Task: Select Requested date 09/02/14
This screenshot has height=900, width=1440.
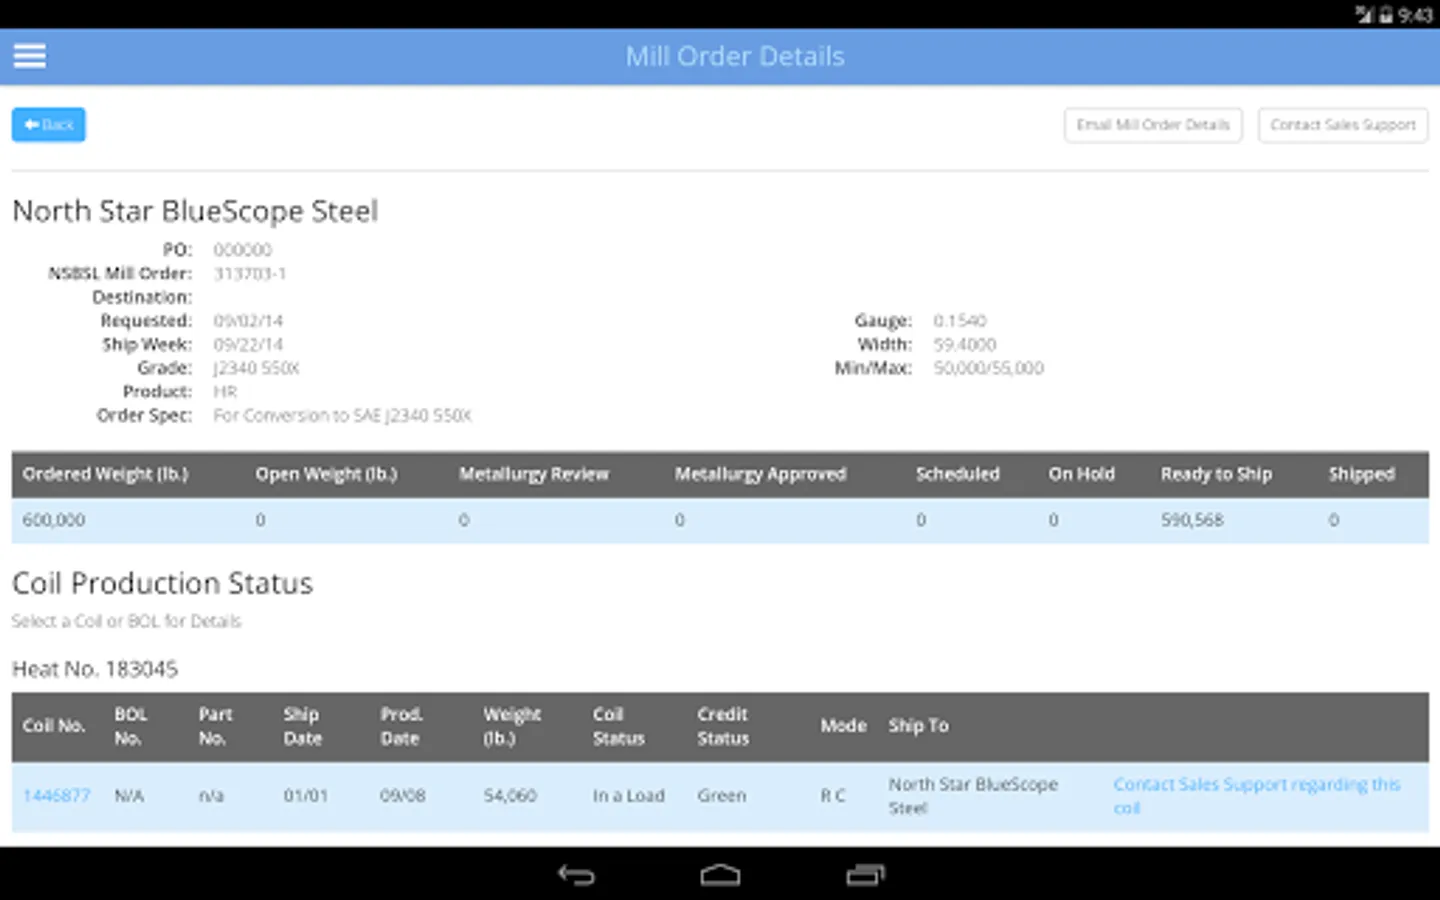Action: click(248, 321)
